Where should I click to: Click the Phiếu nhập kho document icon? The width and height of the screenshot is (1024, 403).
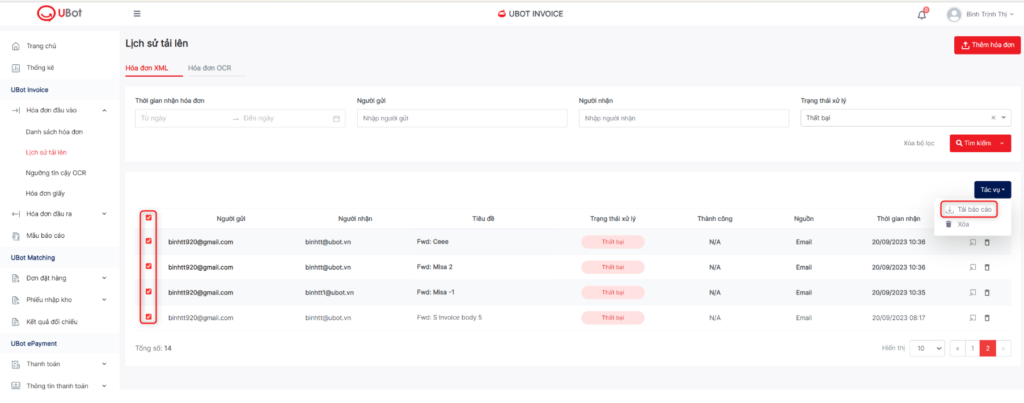16,300
